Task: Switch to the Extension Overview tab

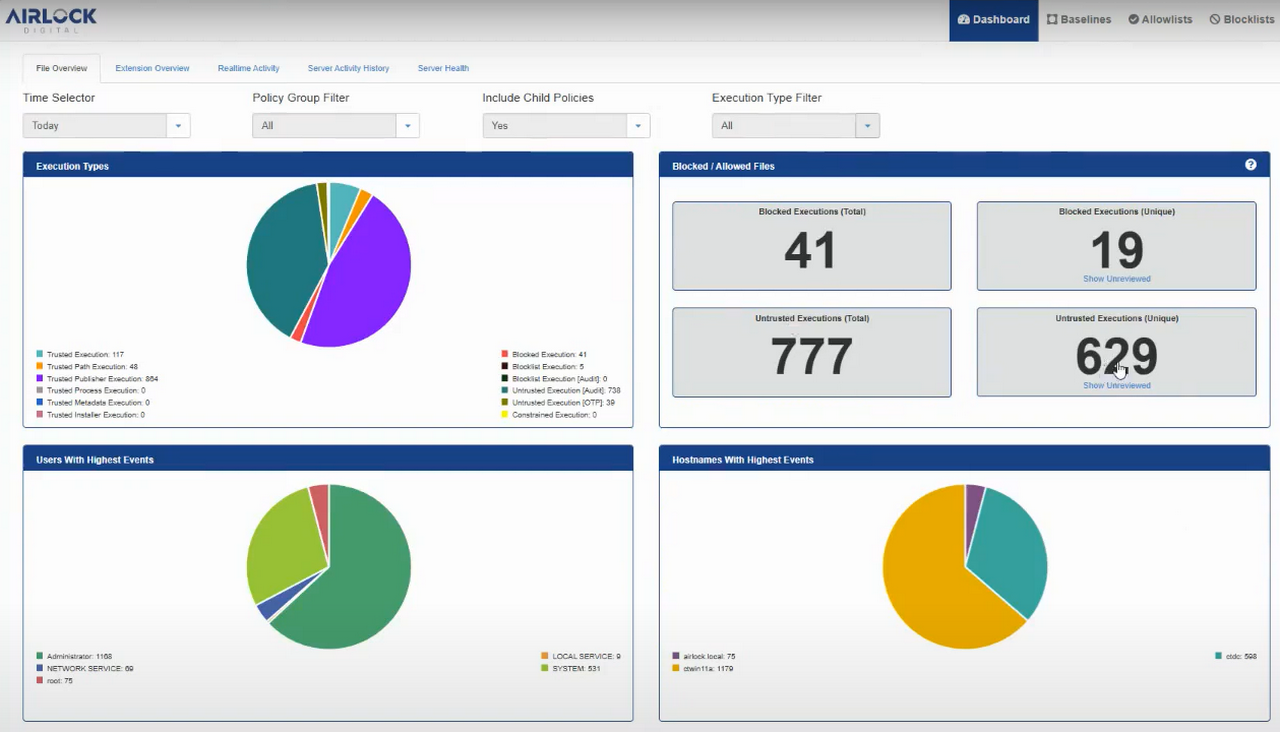Action: tap(152, 68)
